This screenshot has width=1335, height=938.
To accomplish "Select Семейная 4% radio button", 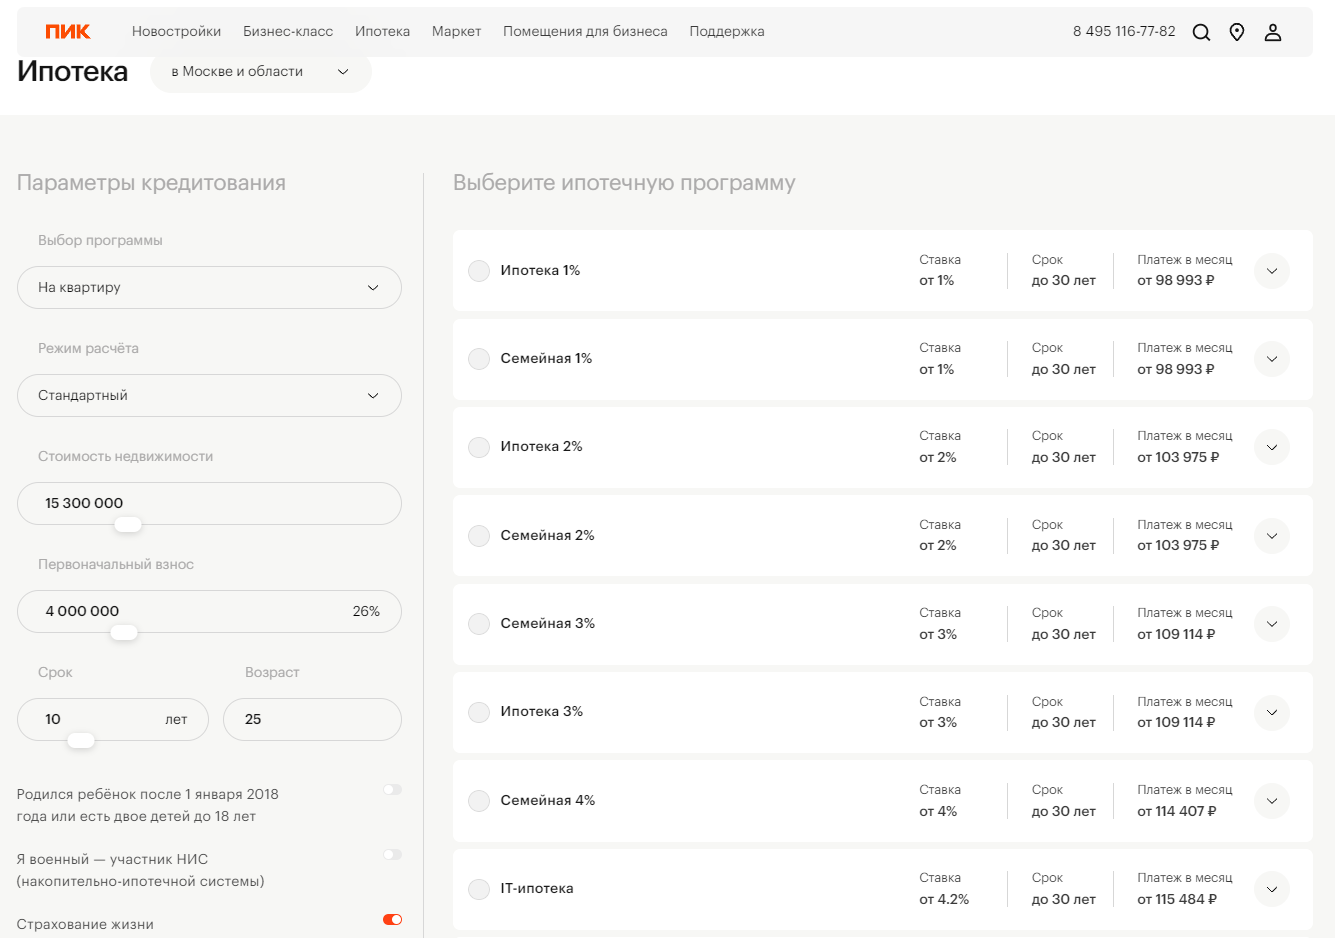I will (x=479, y=801).
